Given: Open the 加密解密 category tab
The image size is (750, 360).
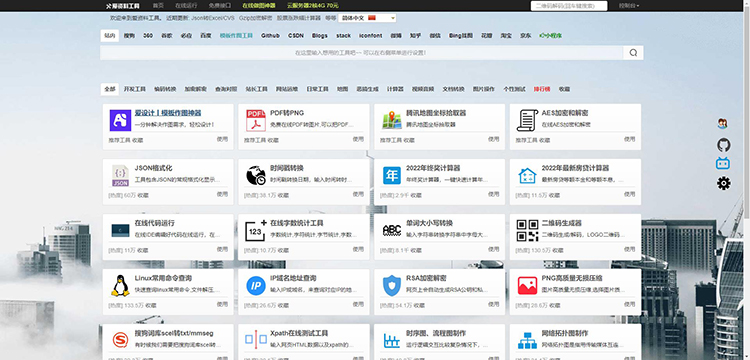Looking at the screenshot, I should point(196,89).
